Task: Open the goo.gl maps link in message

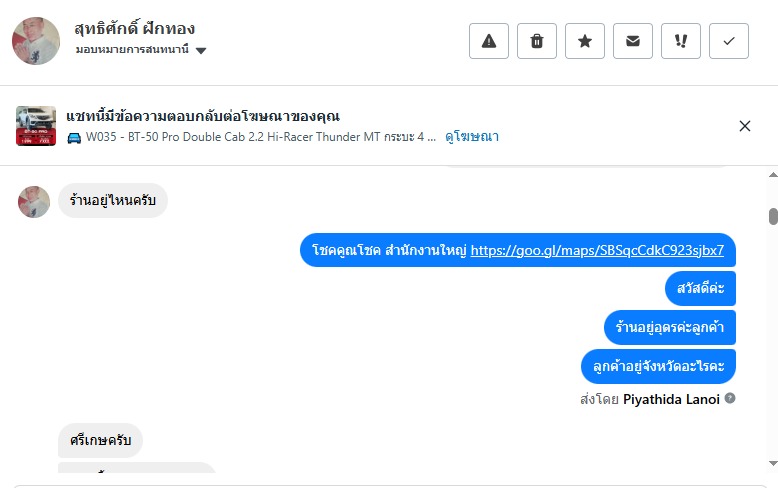Action: click(597, 250)
